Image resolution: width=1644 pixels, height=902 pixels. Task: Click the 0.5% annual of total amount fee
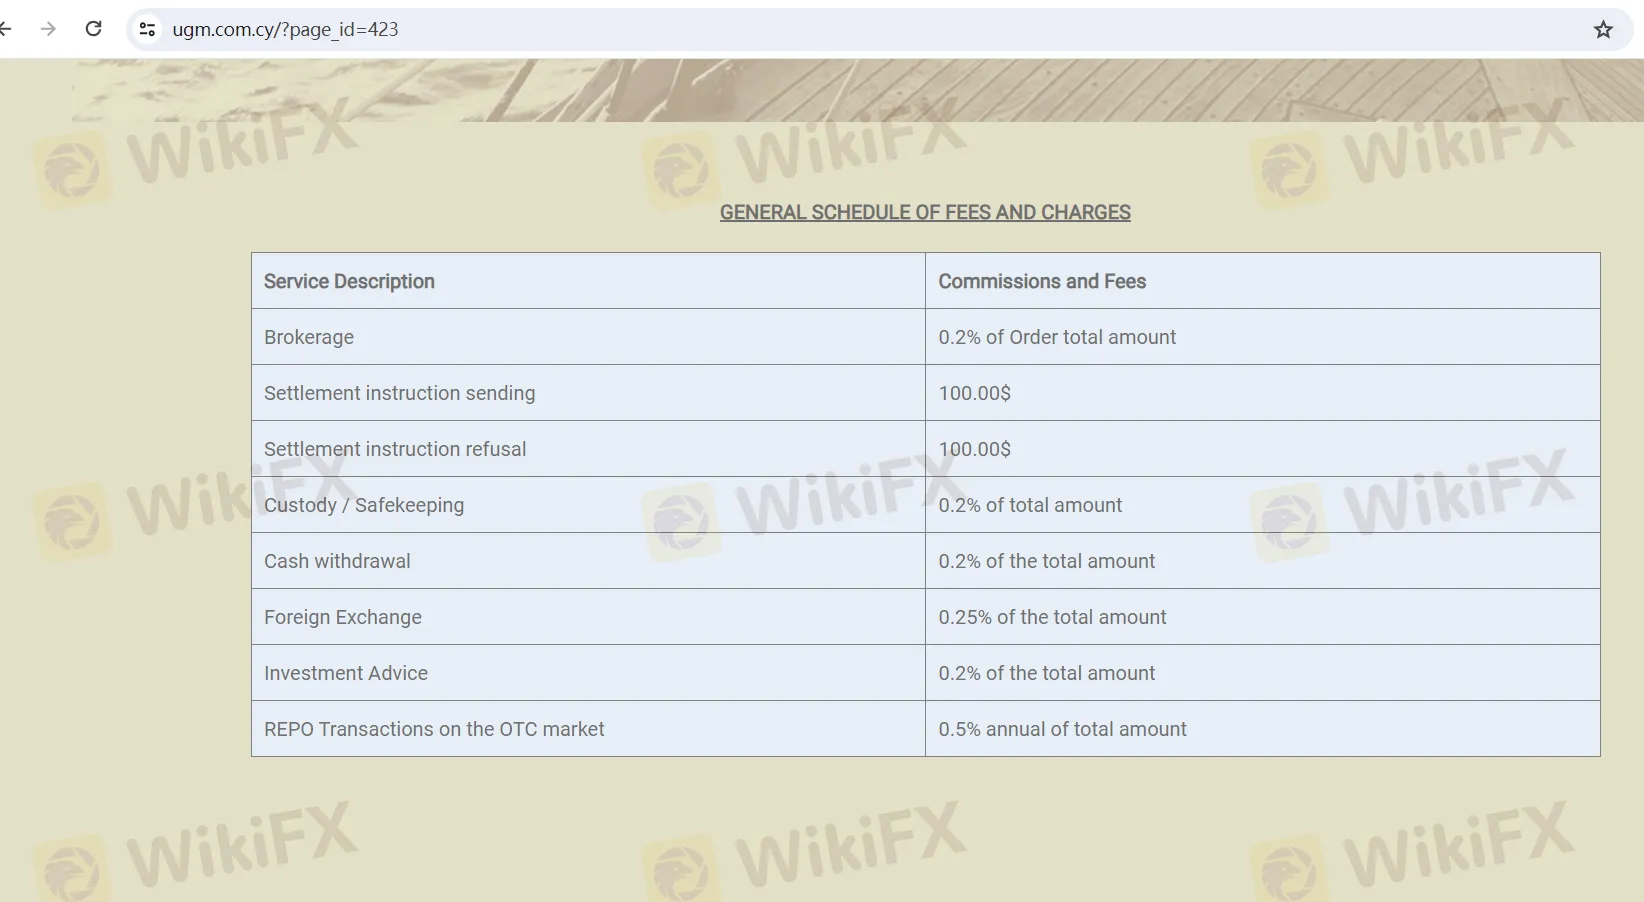point(1062,729)
